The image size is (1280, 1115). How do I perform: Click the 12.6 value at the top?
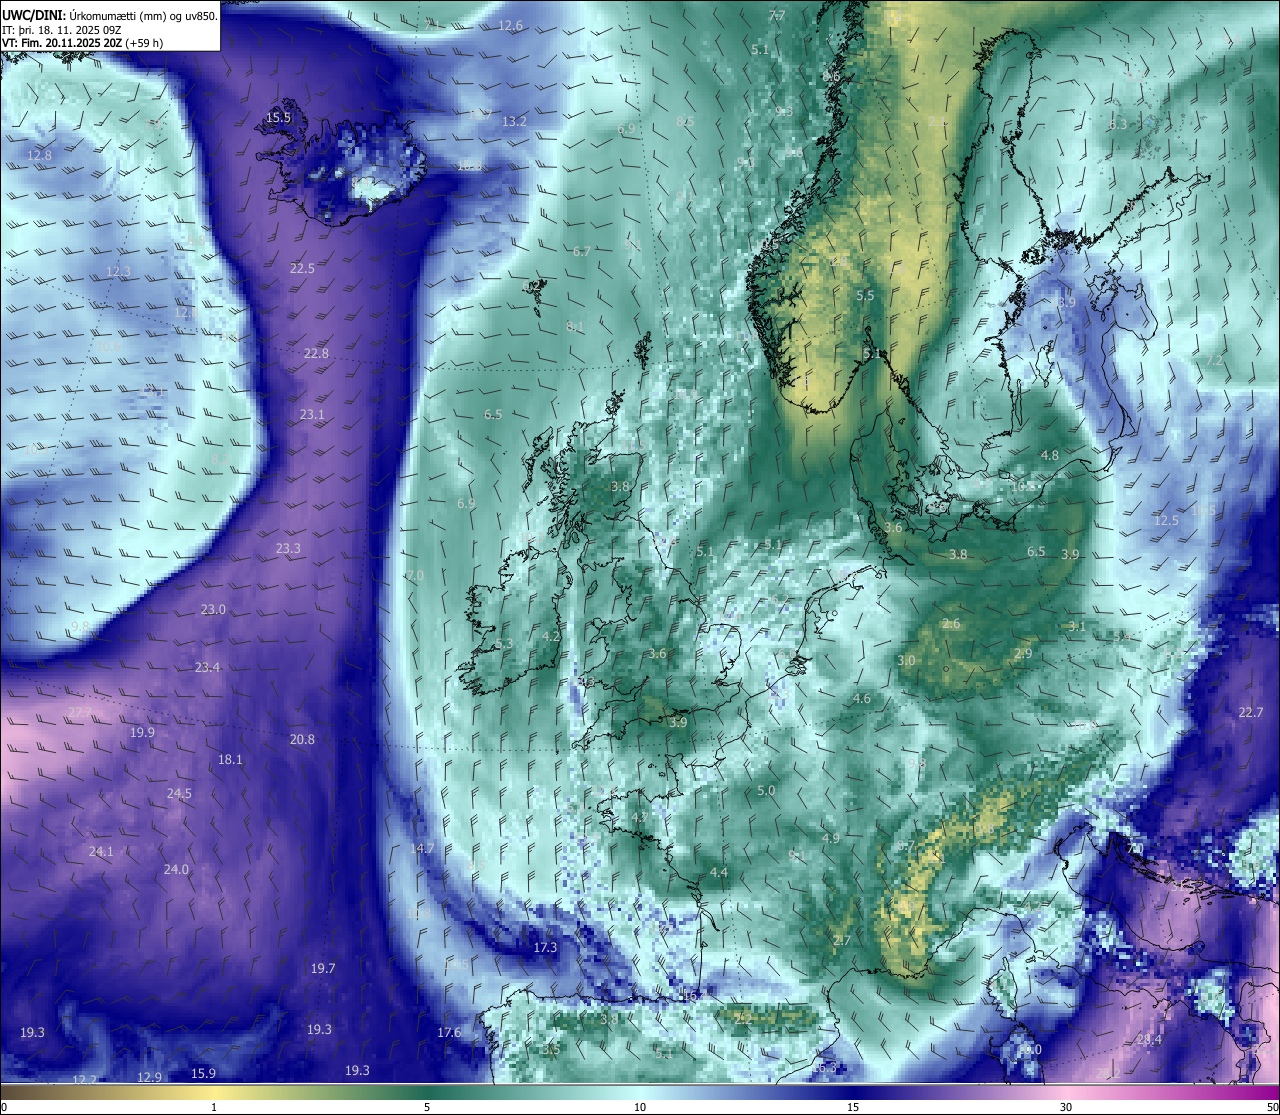point(511,25)
